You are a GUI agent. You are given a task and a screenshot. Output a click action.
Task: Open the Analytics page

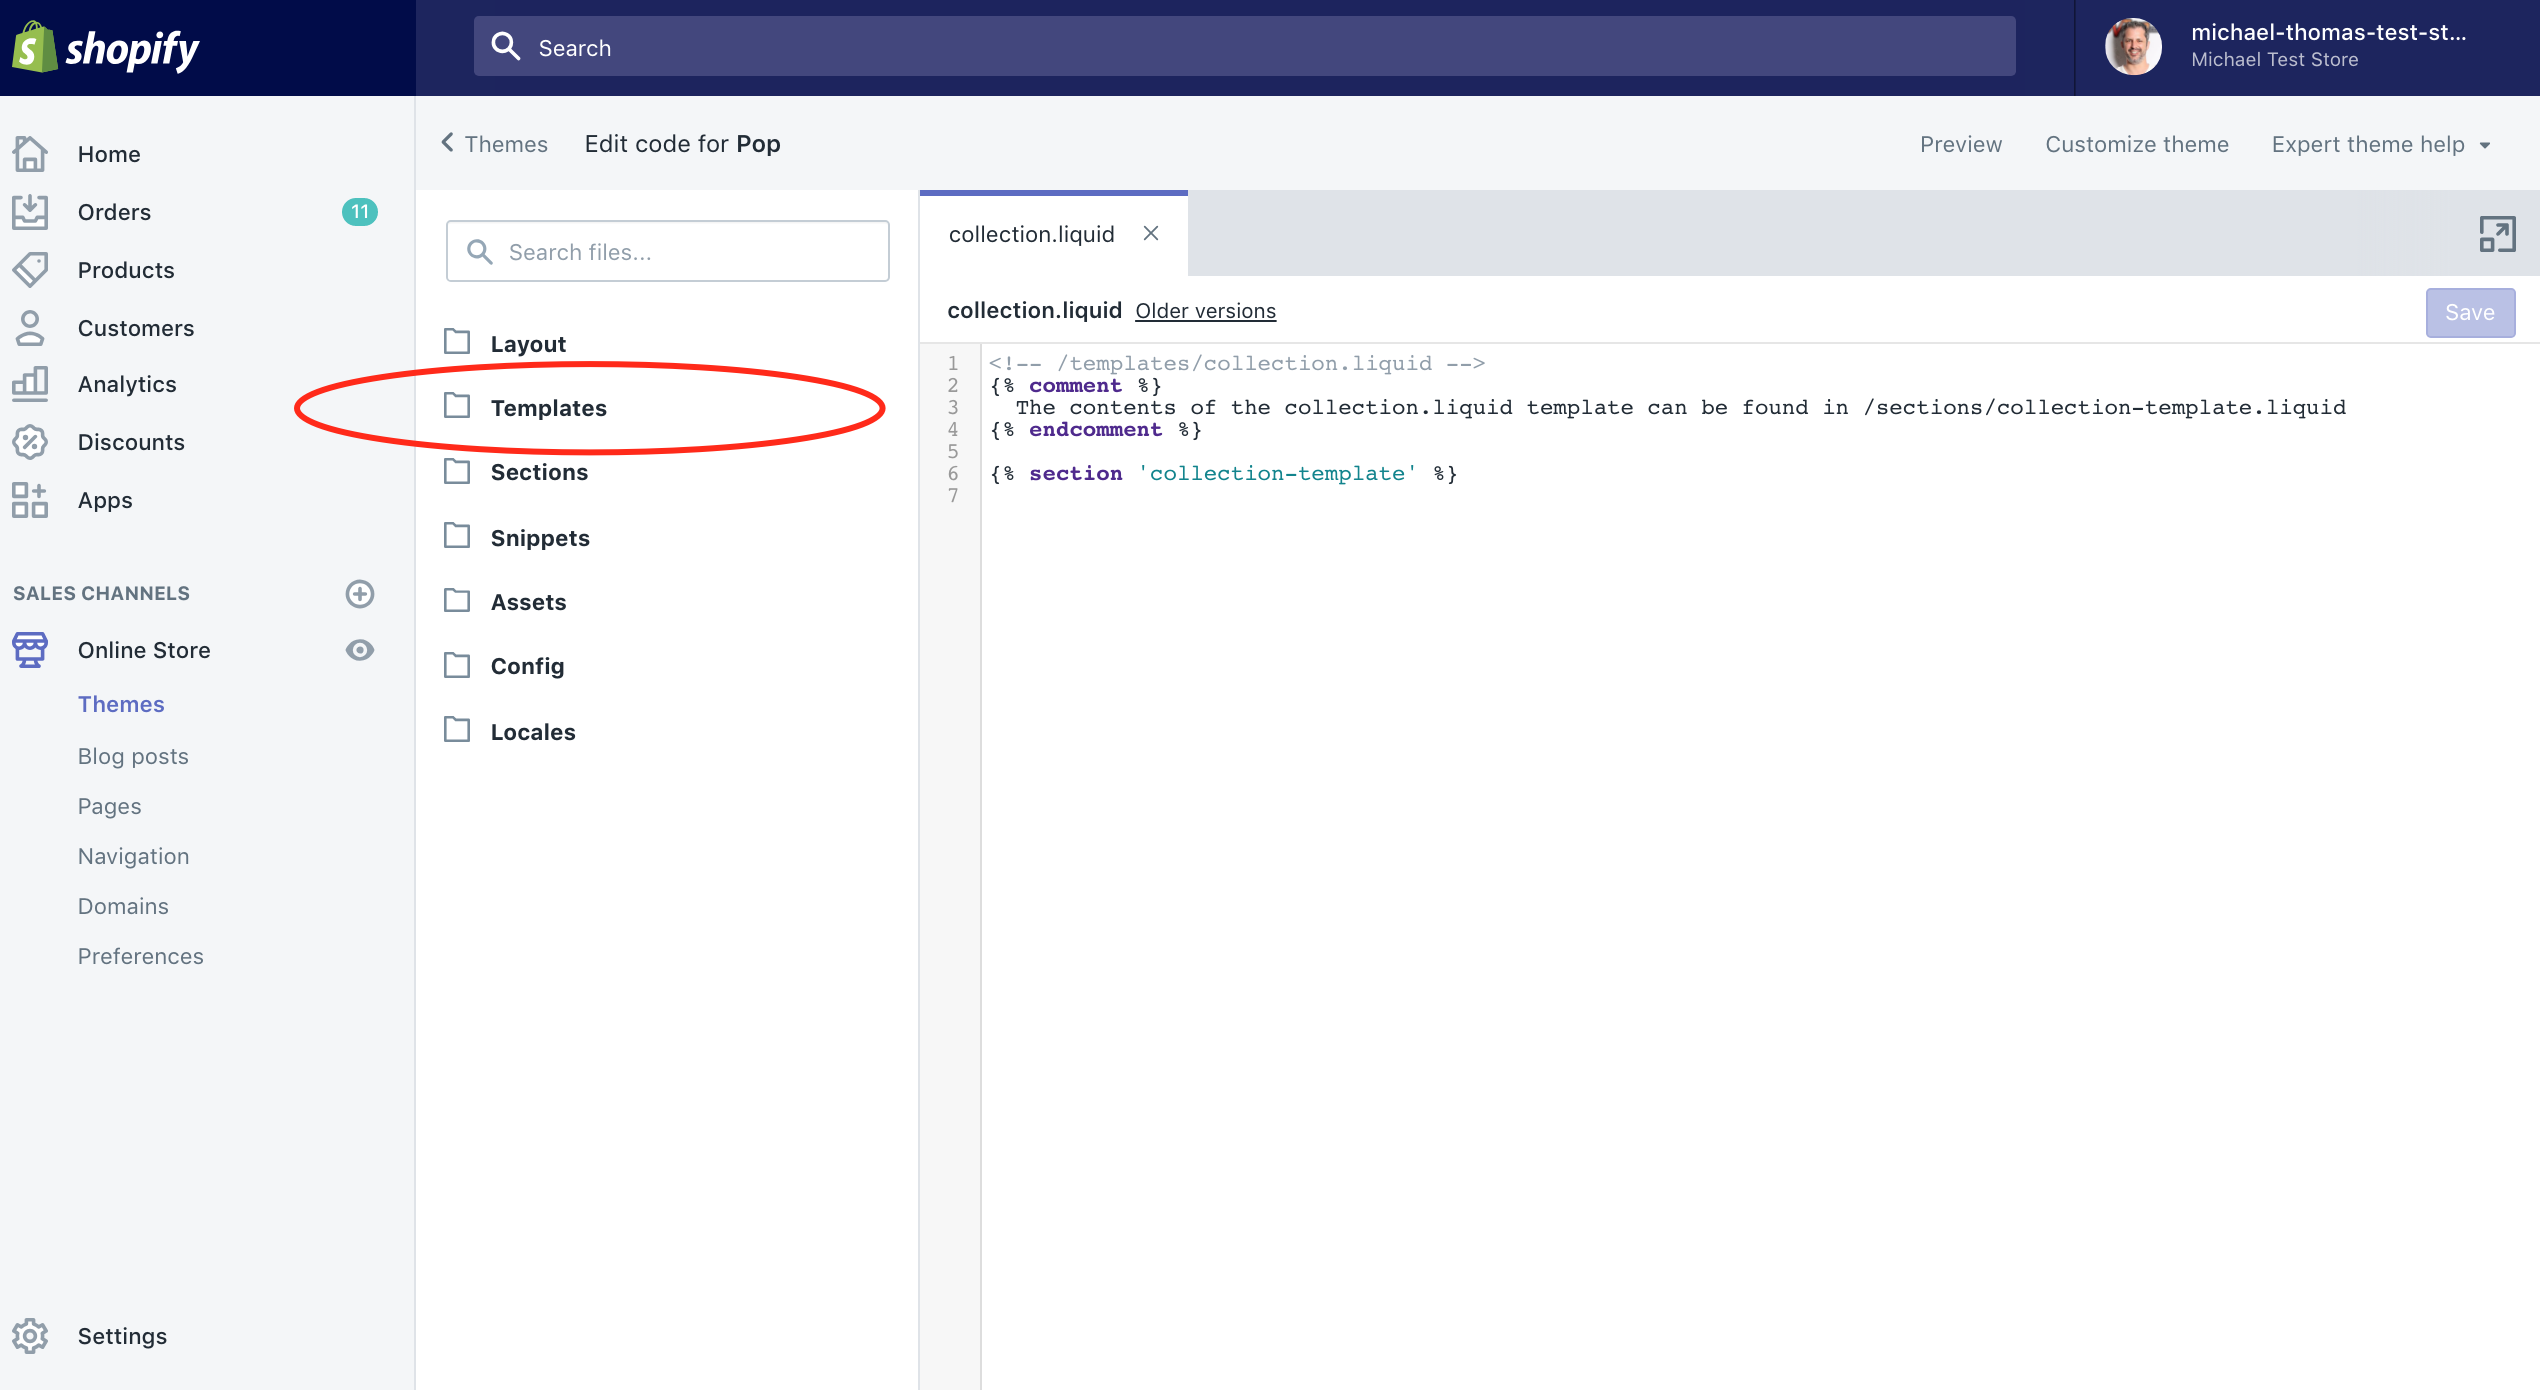[127, 384]
